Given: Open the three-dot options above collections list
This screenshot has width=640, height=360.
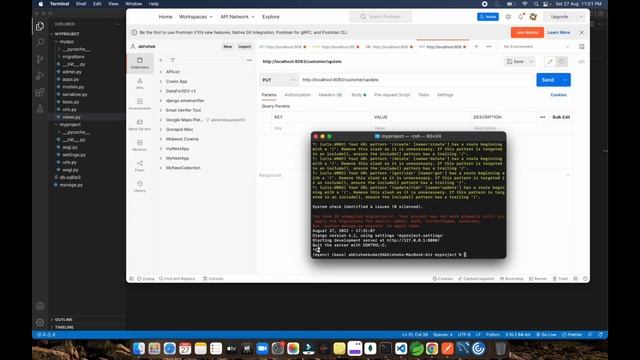Looking at the screenshot, I should (x=249, y=60).
